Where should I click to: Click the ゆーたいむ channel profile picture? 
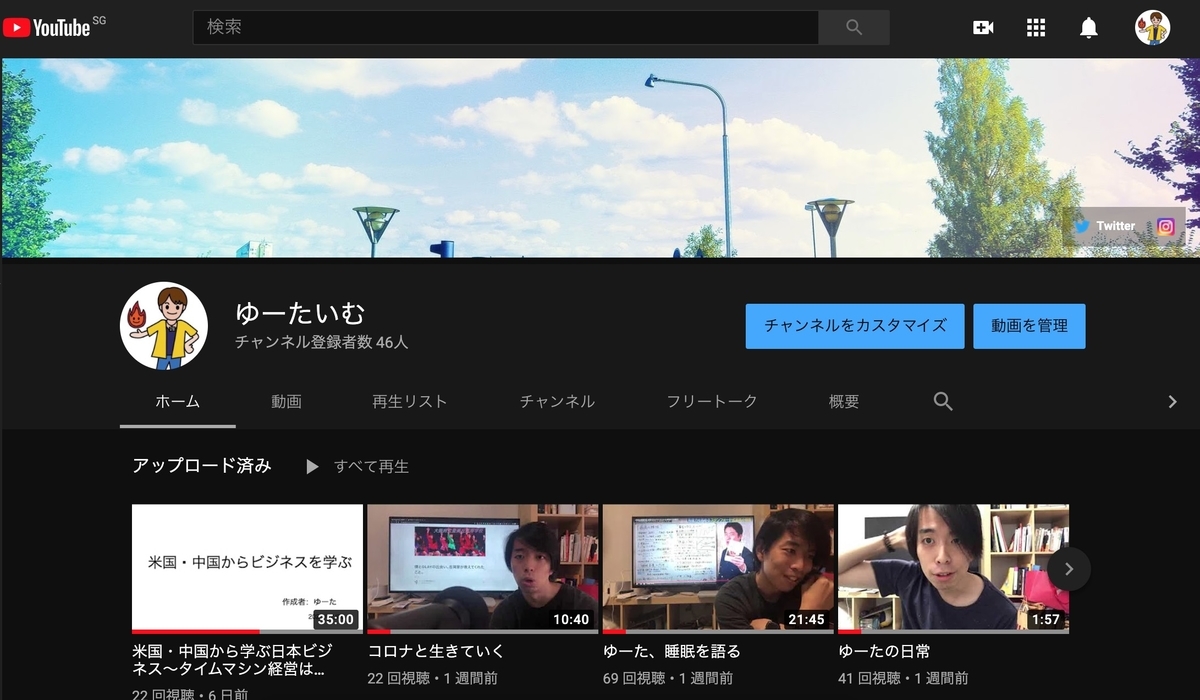pyautogui.click(x=164, y=326)
